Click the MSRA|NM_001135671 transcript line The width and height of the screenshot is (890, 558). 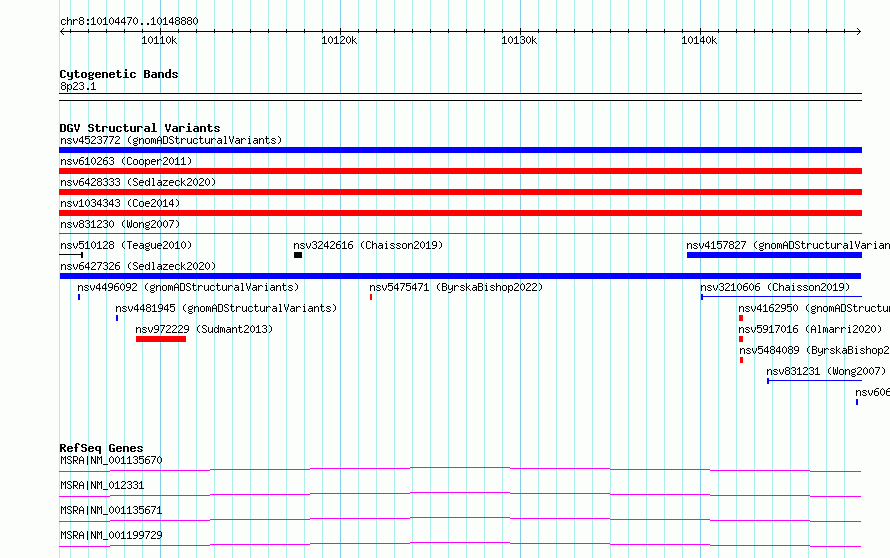click(x=460, y=519)
